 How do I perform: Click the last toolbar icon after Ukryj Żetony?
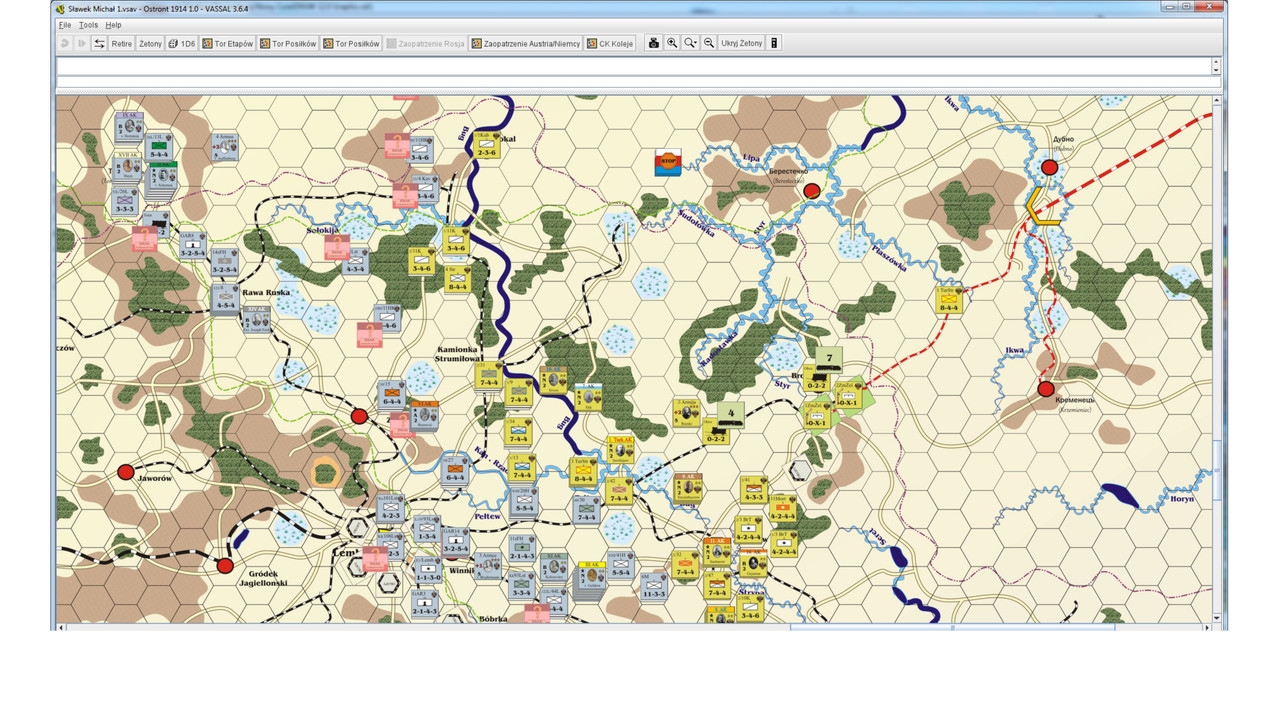[774, 44]
